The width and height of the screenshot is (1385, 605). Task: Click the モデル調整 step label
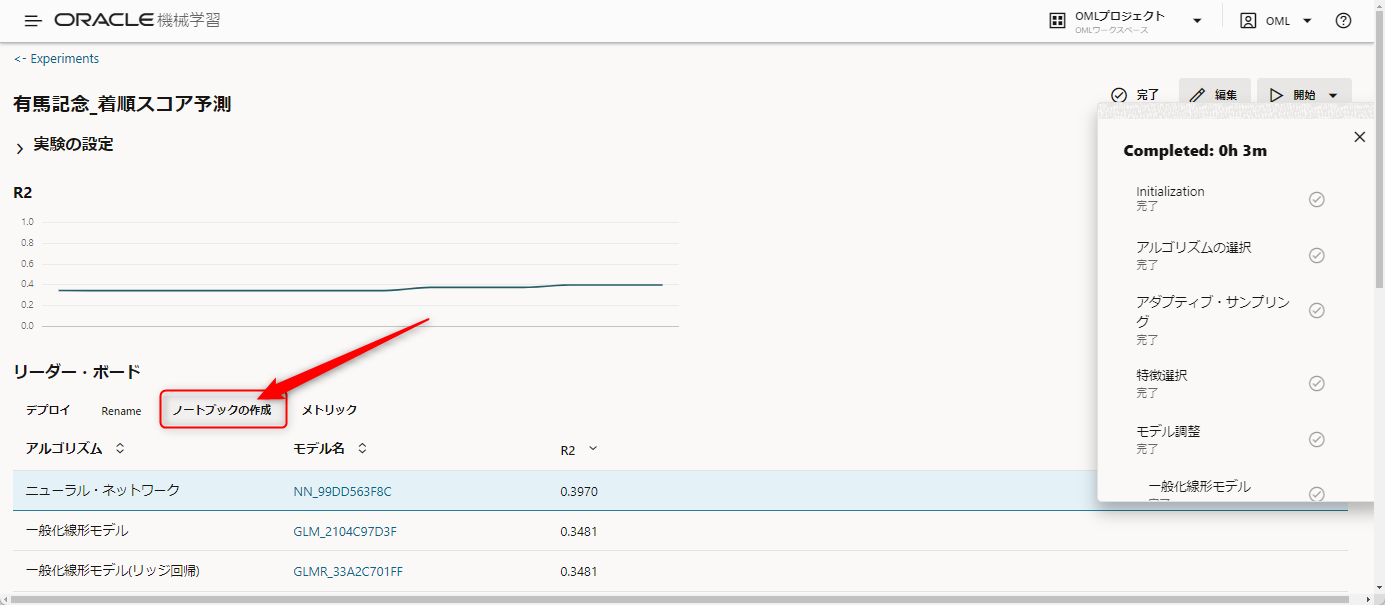point(1168,432)
